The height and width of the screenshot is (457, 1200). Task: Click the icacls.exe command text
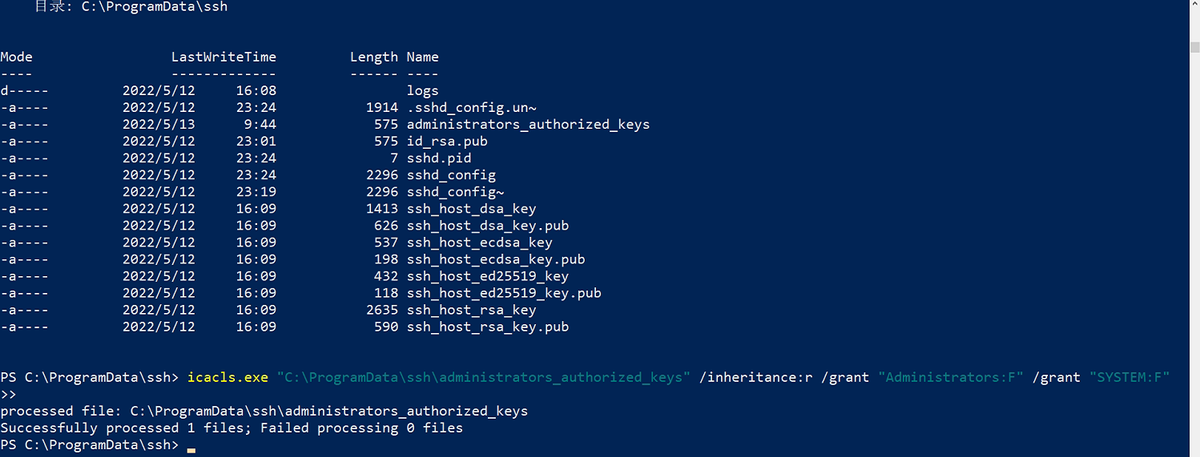click(228, 378)
